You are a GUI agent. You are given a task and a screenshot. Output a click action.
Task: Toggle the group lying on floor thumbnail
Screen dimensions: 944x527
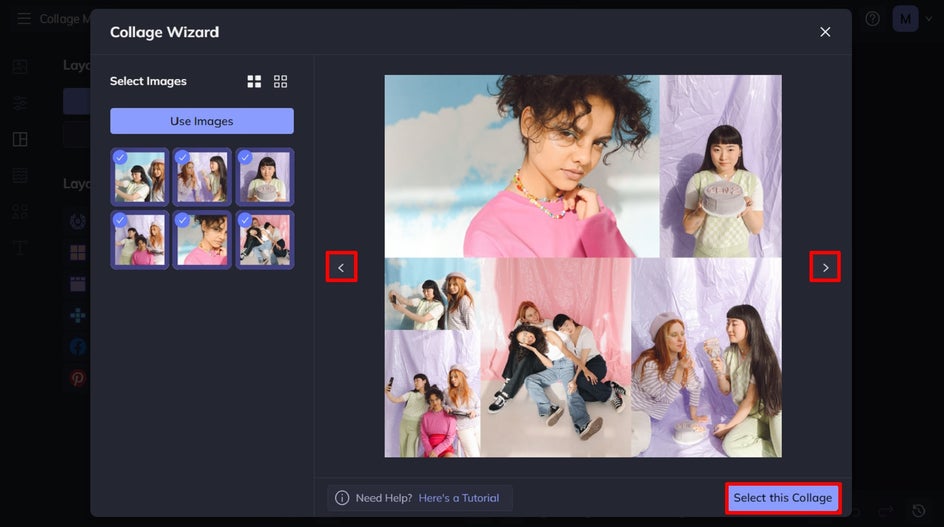265,240
